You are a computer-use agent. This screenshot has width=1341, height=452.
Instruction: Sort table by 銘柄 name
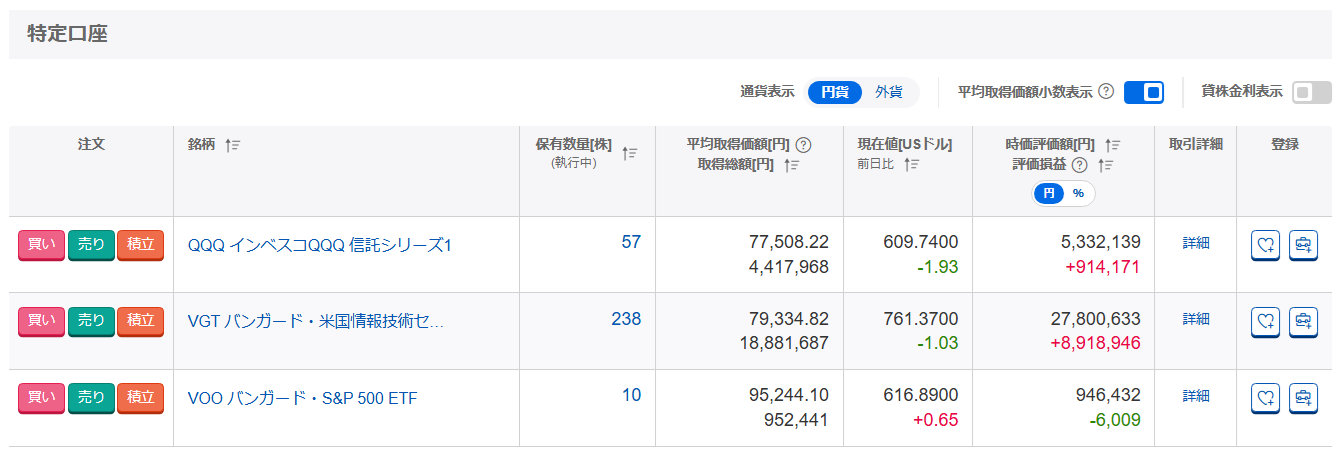tap(233, 145)
